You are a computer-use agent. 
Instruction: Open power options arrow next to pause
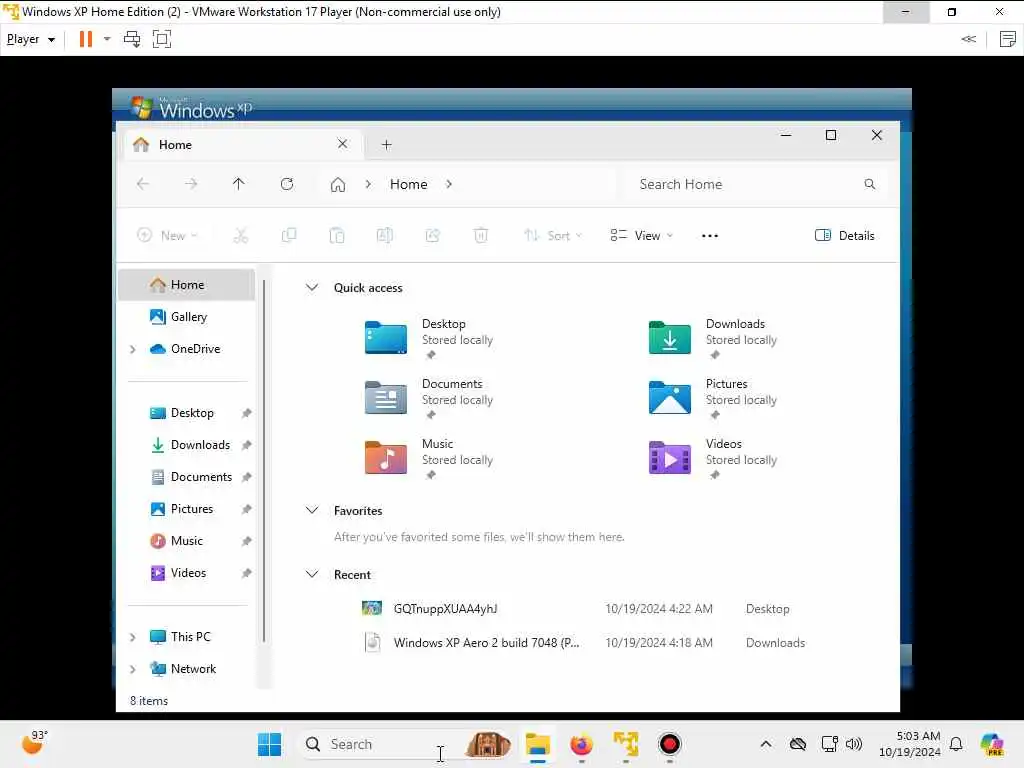[107, 39]
